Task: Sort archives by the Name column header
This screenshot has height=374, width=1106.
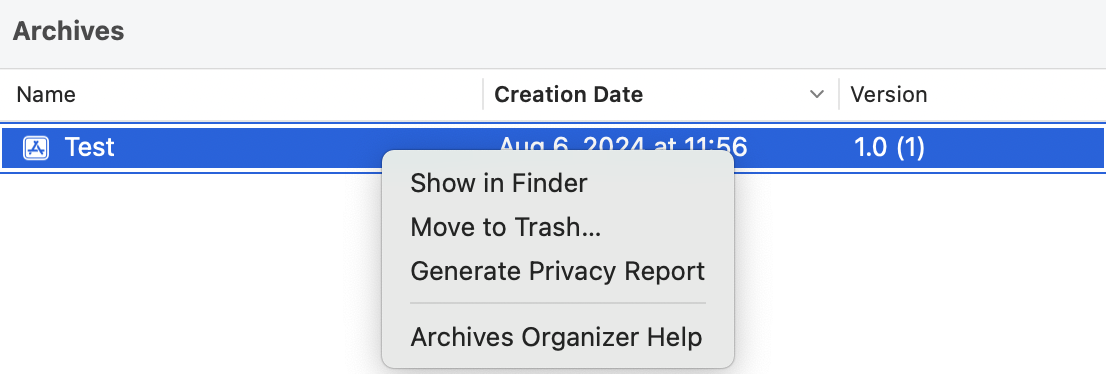Action: [x=46, y=95]
